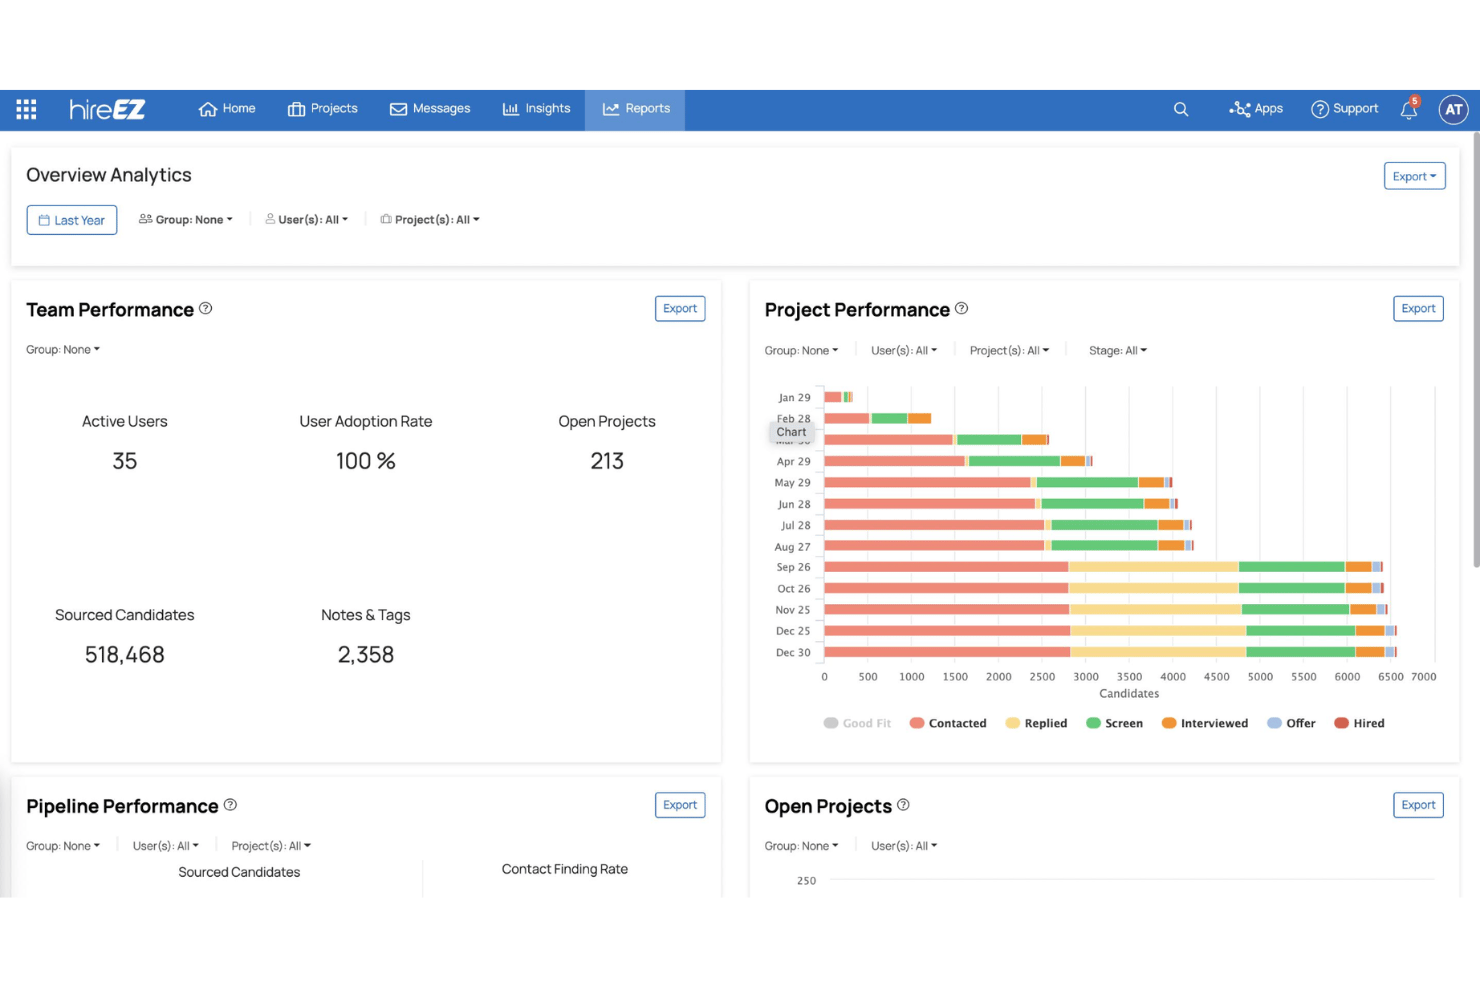Viewport: 1480px width, 987px height.
Task: Expand Pipeline Performance User(s): All dropdown
Action: click(x=166, y=846)
